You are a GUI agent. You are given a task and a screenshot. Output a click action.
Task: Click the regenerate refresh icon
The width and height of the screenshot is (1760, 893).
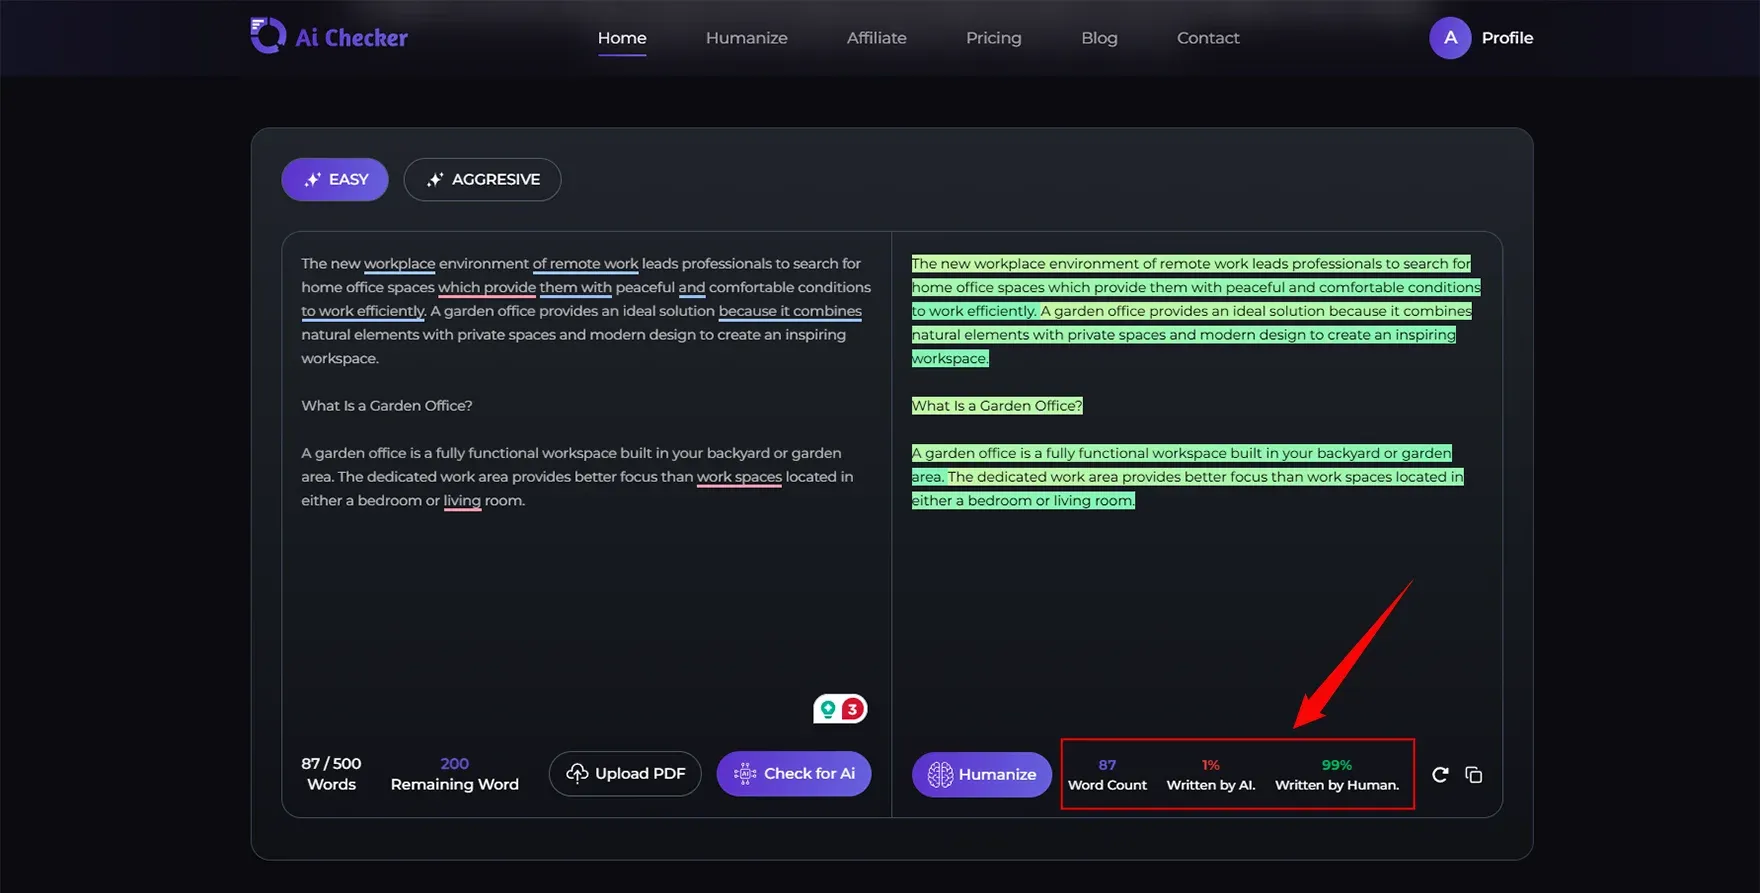click(x=1440, y=775)
